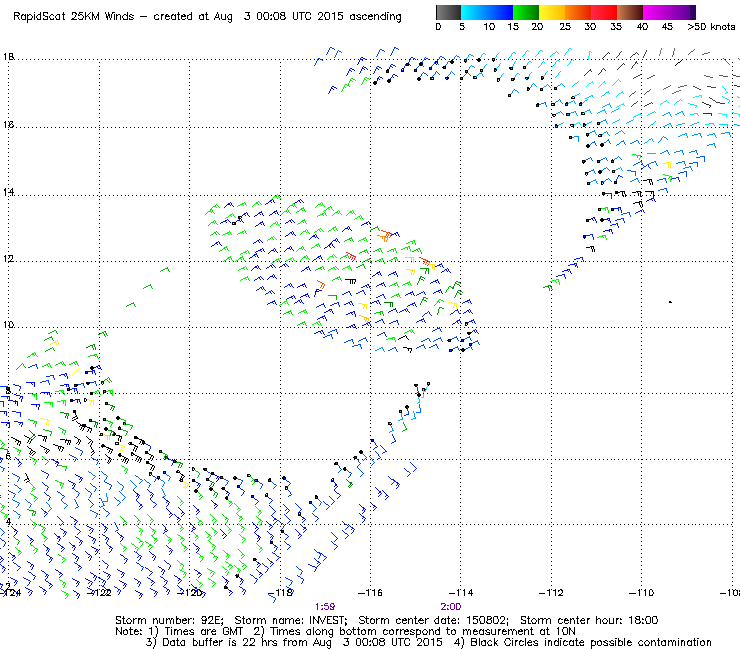Click the 'Storm name: INVEST' text
Viewport: 740px width, 650px height.
click(x=291, y=620)
